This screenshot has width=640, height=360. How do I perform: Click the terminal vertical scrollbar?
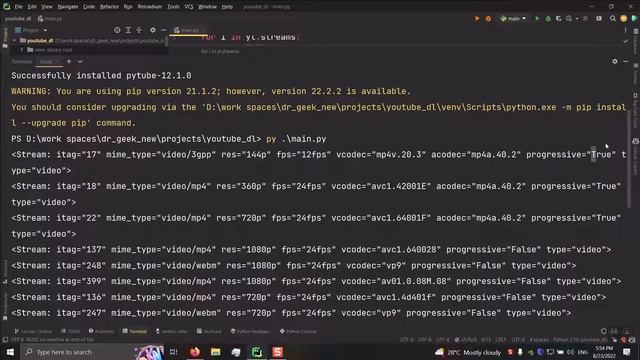(629, 159)
